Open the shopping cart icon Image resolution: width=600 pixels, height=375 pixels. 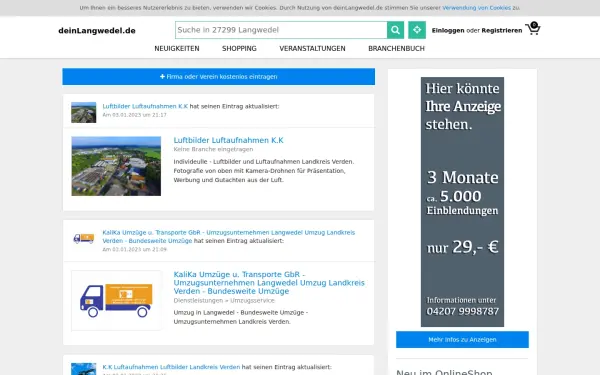click(x=533, y=29)
